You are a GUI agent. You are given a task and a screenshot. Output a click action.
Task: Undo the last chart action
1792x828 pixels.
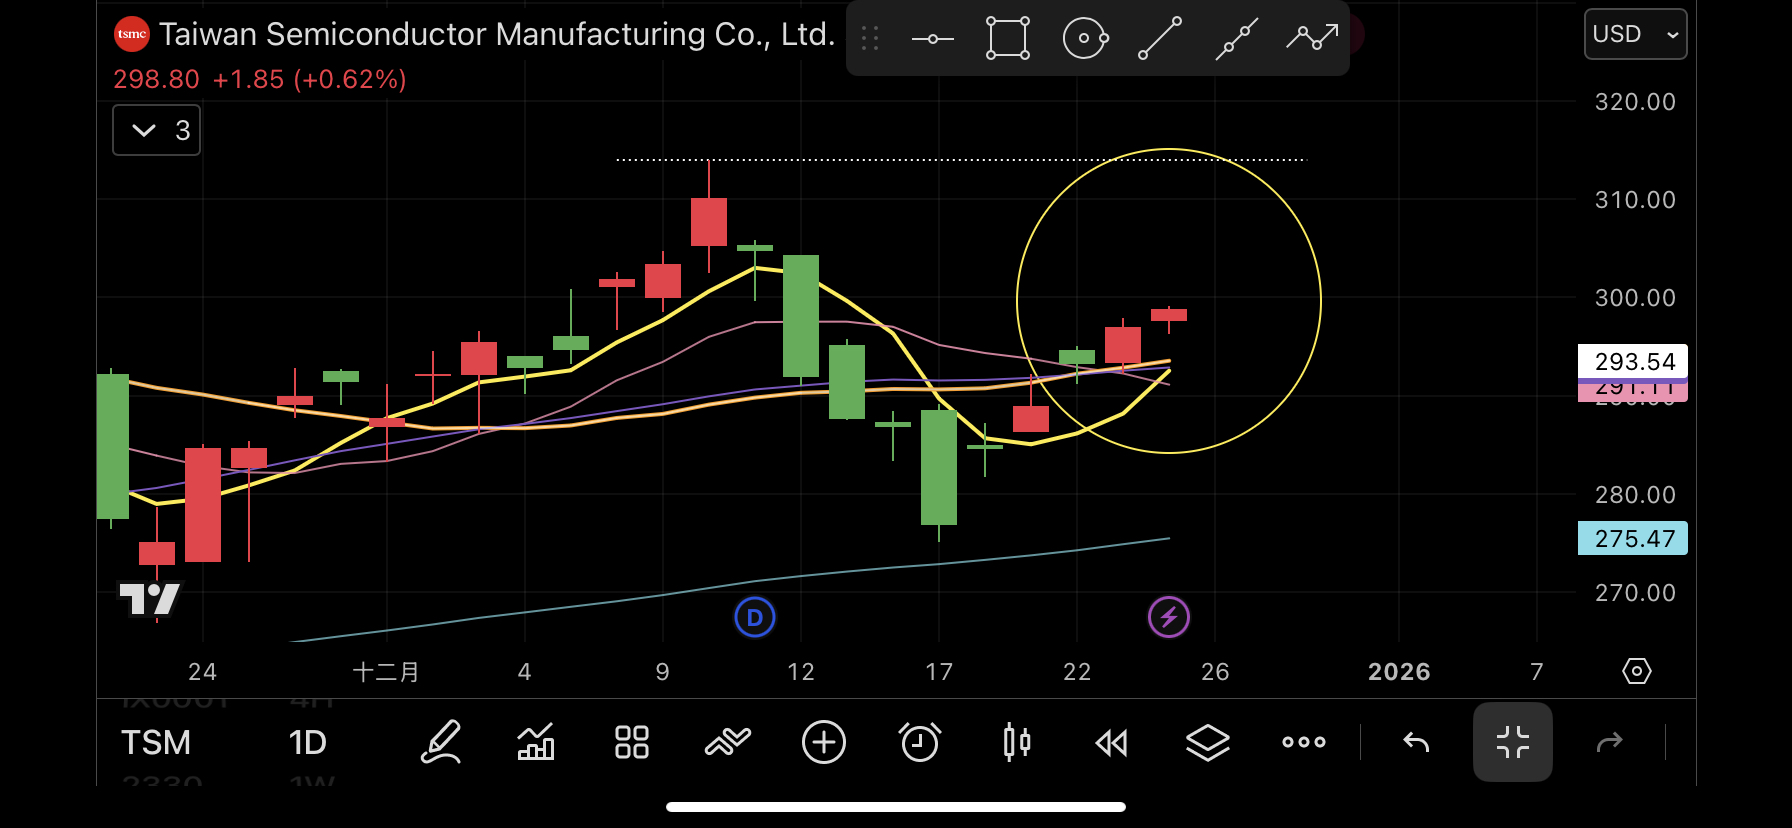[x=1416, y=742]
